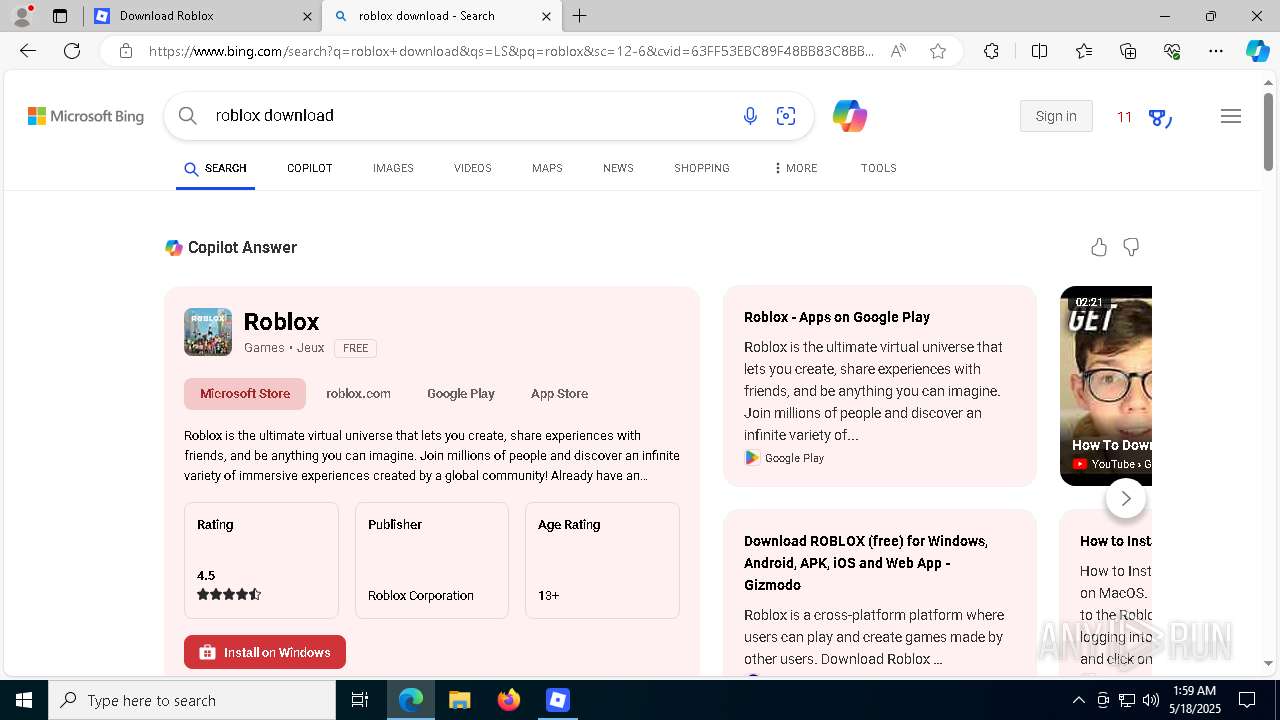
Task: Click the Sign in button
Action: [x=1056, y=116]
